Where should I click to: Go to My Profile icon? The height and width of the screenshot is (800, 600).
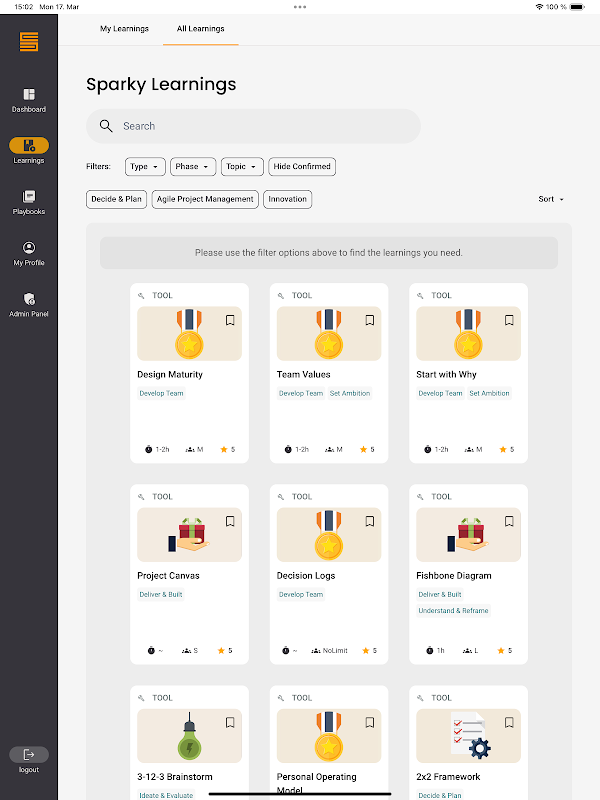click(29, 247)
